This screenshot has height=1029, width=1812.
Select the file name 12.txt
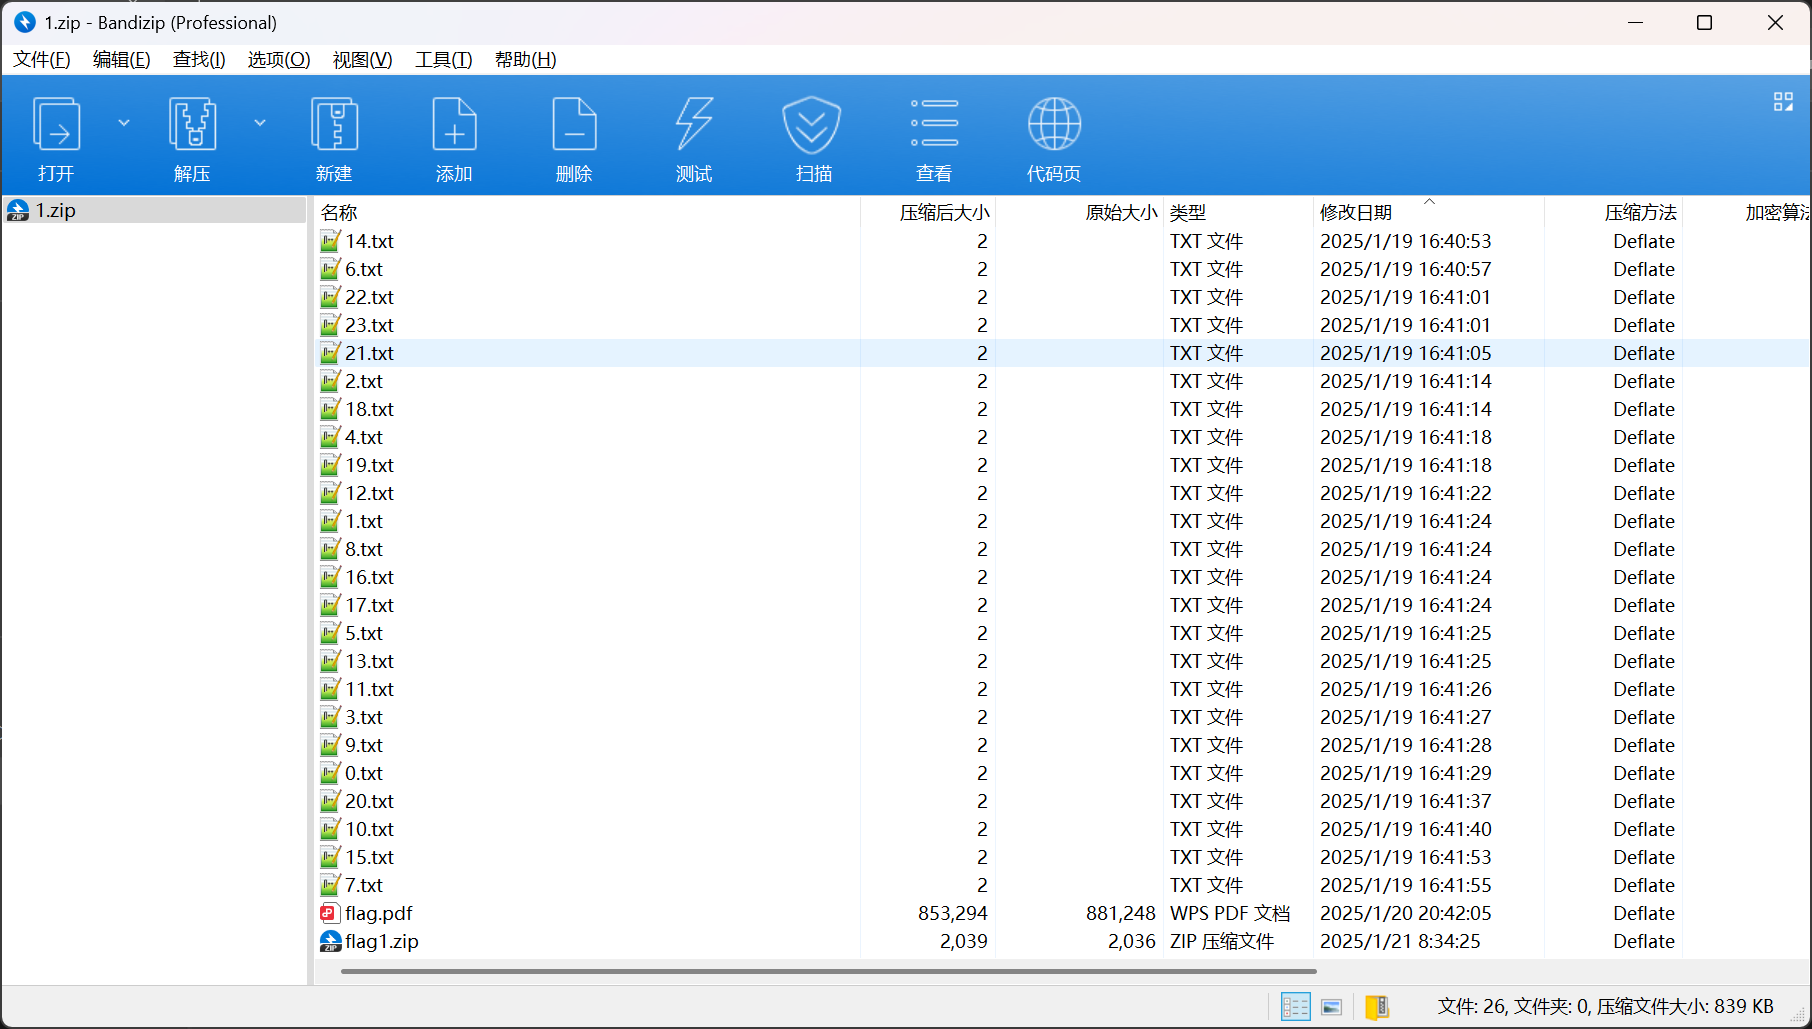(x=369, y=493)
